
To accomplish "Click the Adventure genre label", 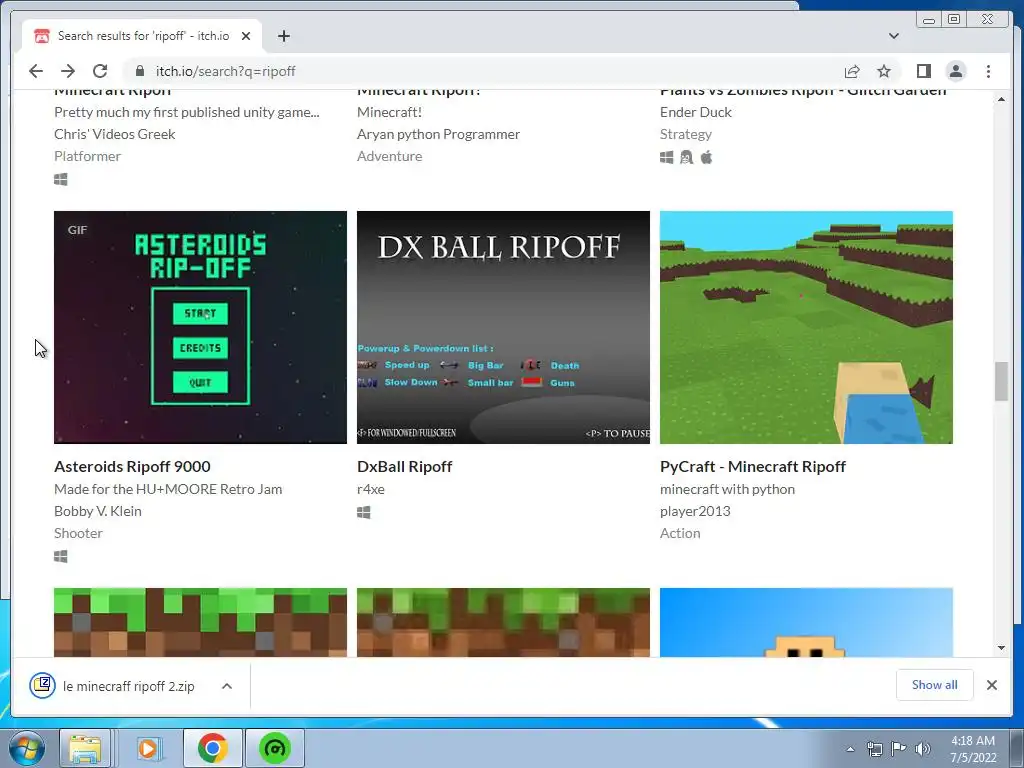I will point(390,156).
